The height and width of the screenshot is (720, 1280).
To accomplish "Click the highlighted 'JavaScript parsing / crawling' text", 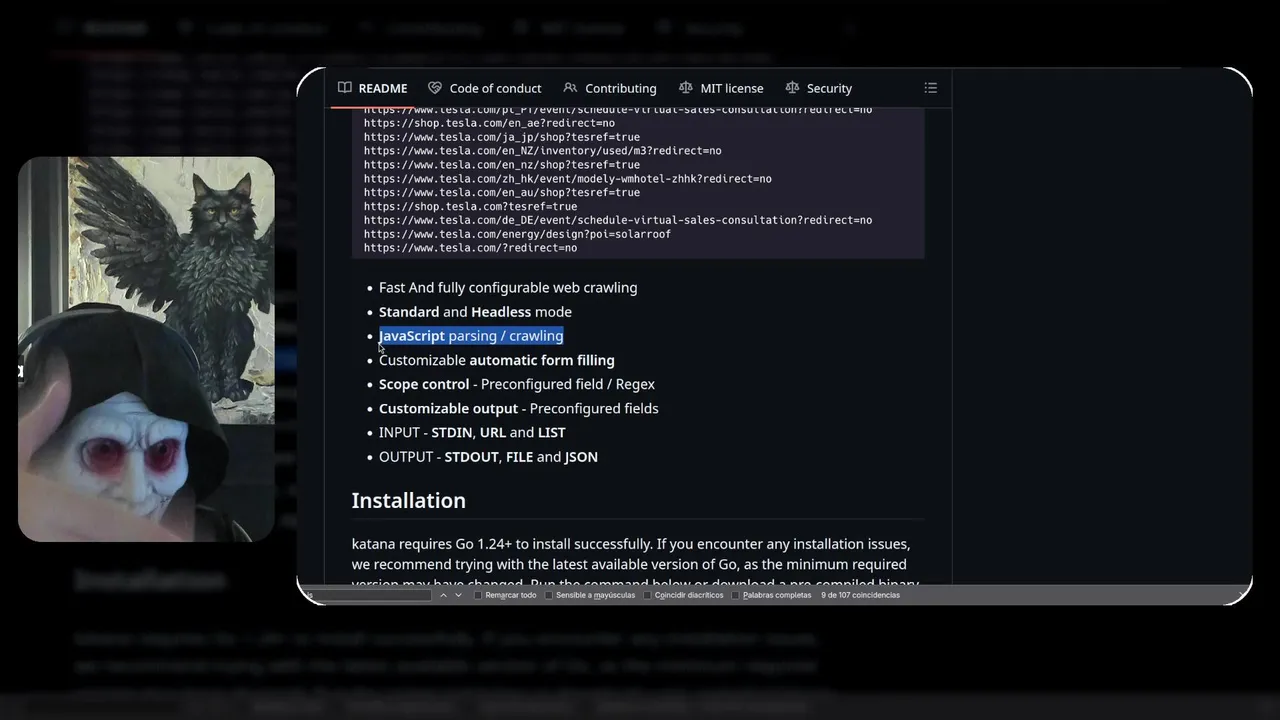I will tap(471, 336).
